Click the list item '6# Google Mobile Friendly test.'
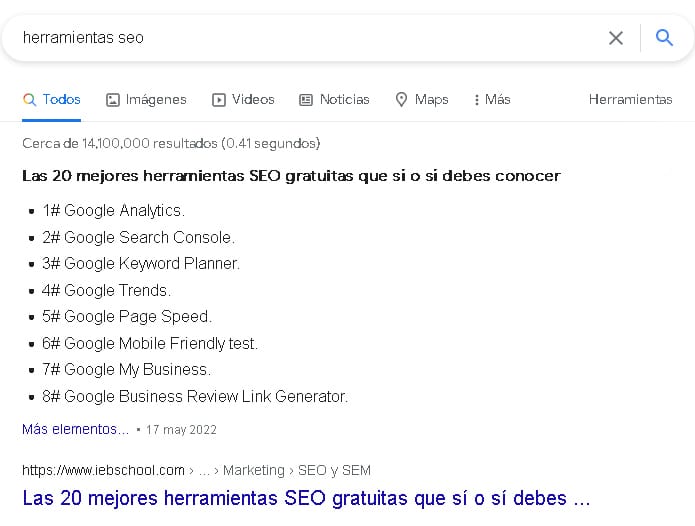The width and height of the screenshot is (695, 526). pos(150,343)
